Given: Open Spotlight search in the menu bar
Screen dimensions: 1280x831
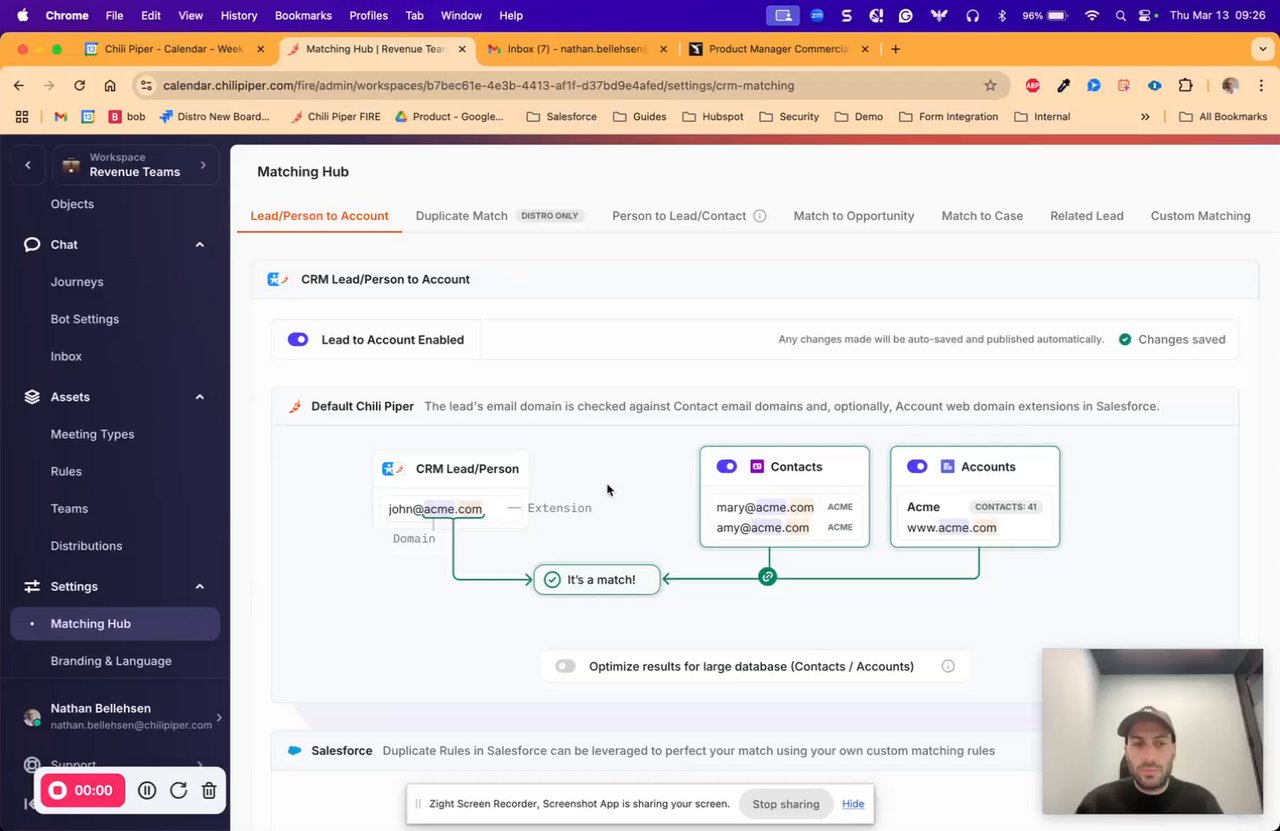Looking at the screenshot, I should [1120, 16].
